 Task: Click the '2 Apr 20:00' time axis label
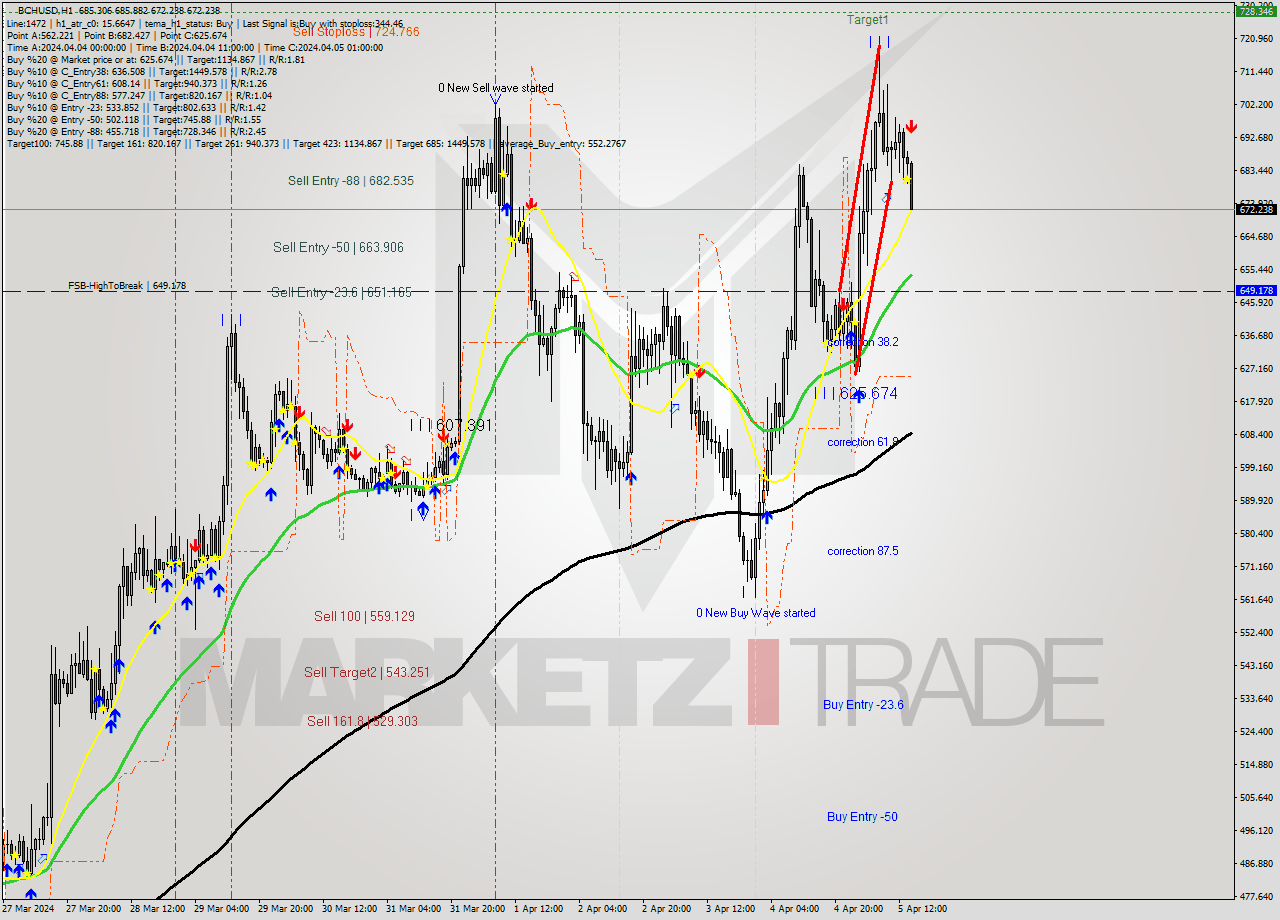coord(667,909)
